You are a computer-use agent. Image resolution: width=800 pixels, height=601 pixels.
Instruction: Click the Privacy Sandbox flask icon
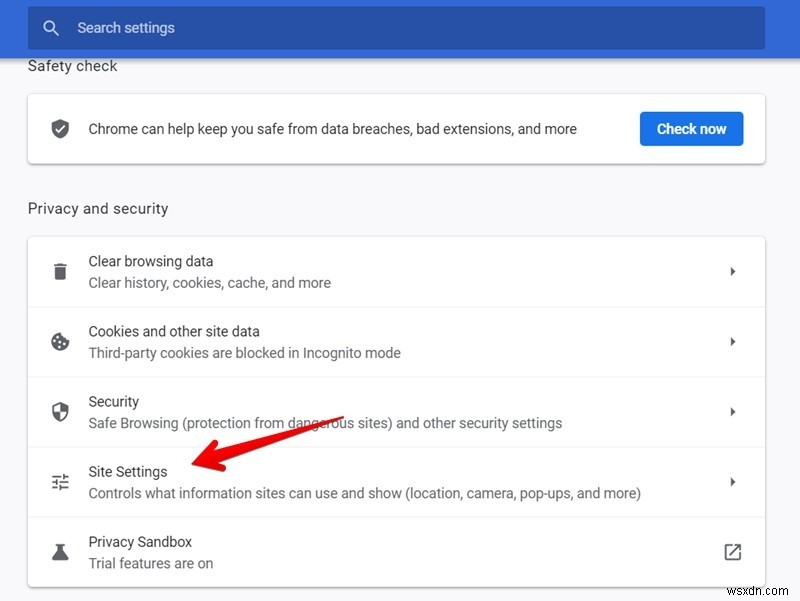point(61,551)
